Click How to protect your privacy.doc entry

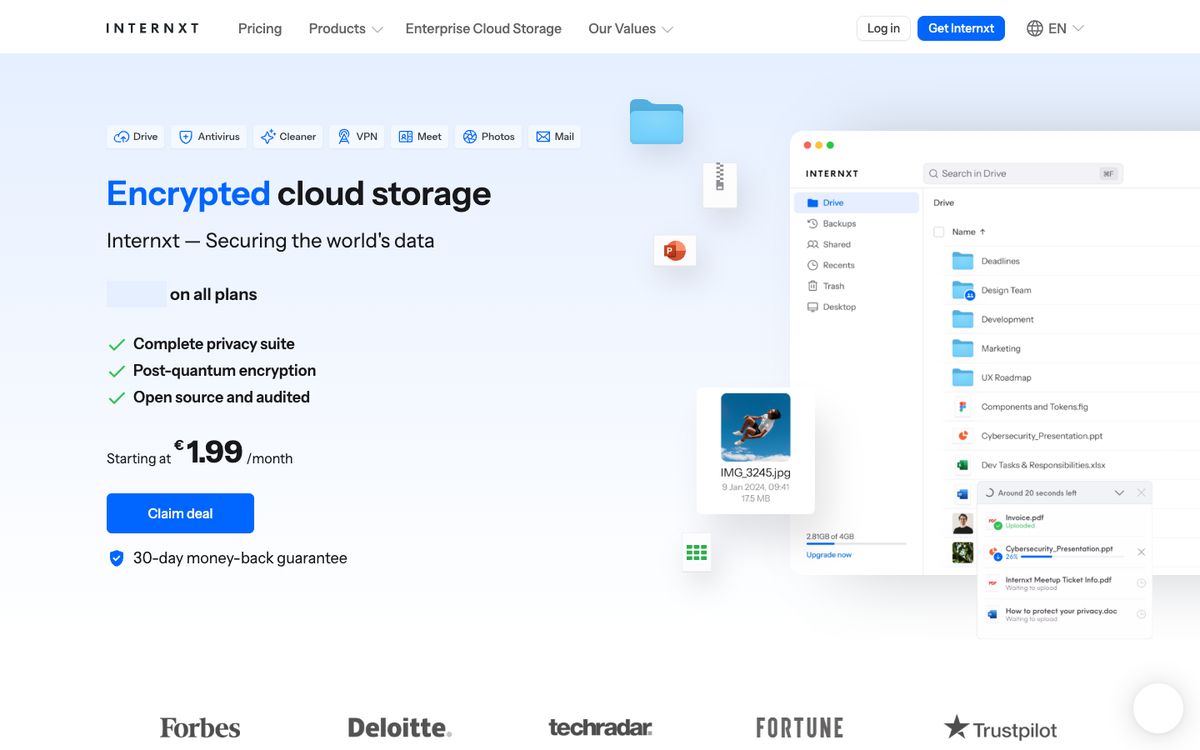click(x=1064, y=614)
